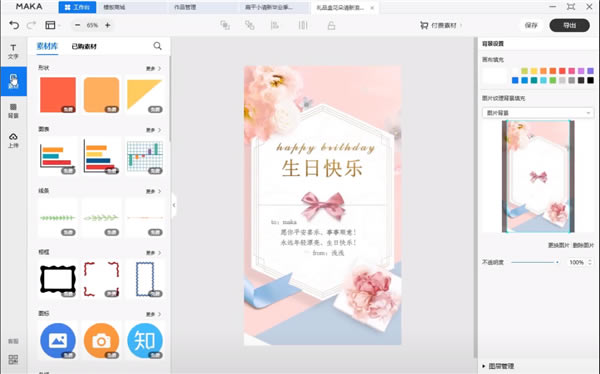Screen dimensions: 600x374
Task: Click Replace Image (更换图片) link
Action: tap(558, 245)
